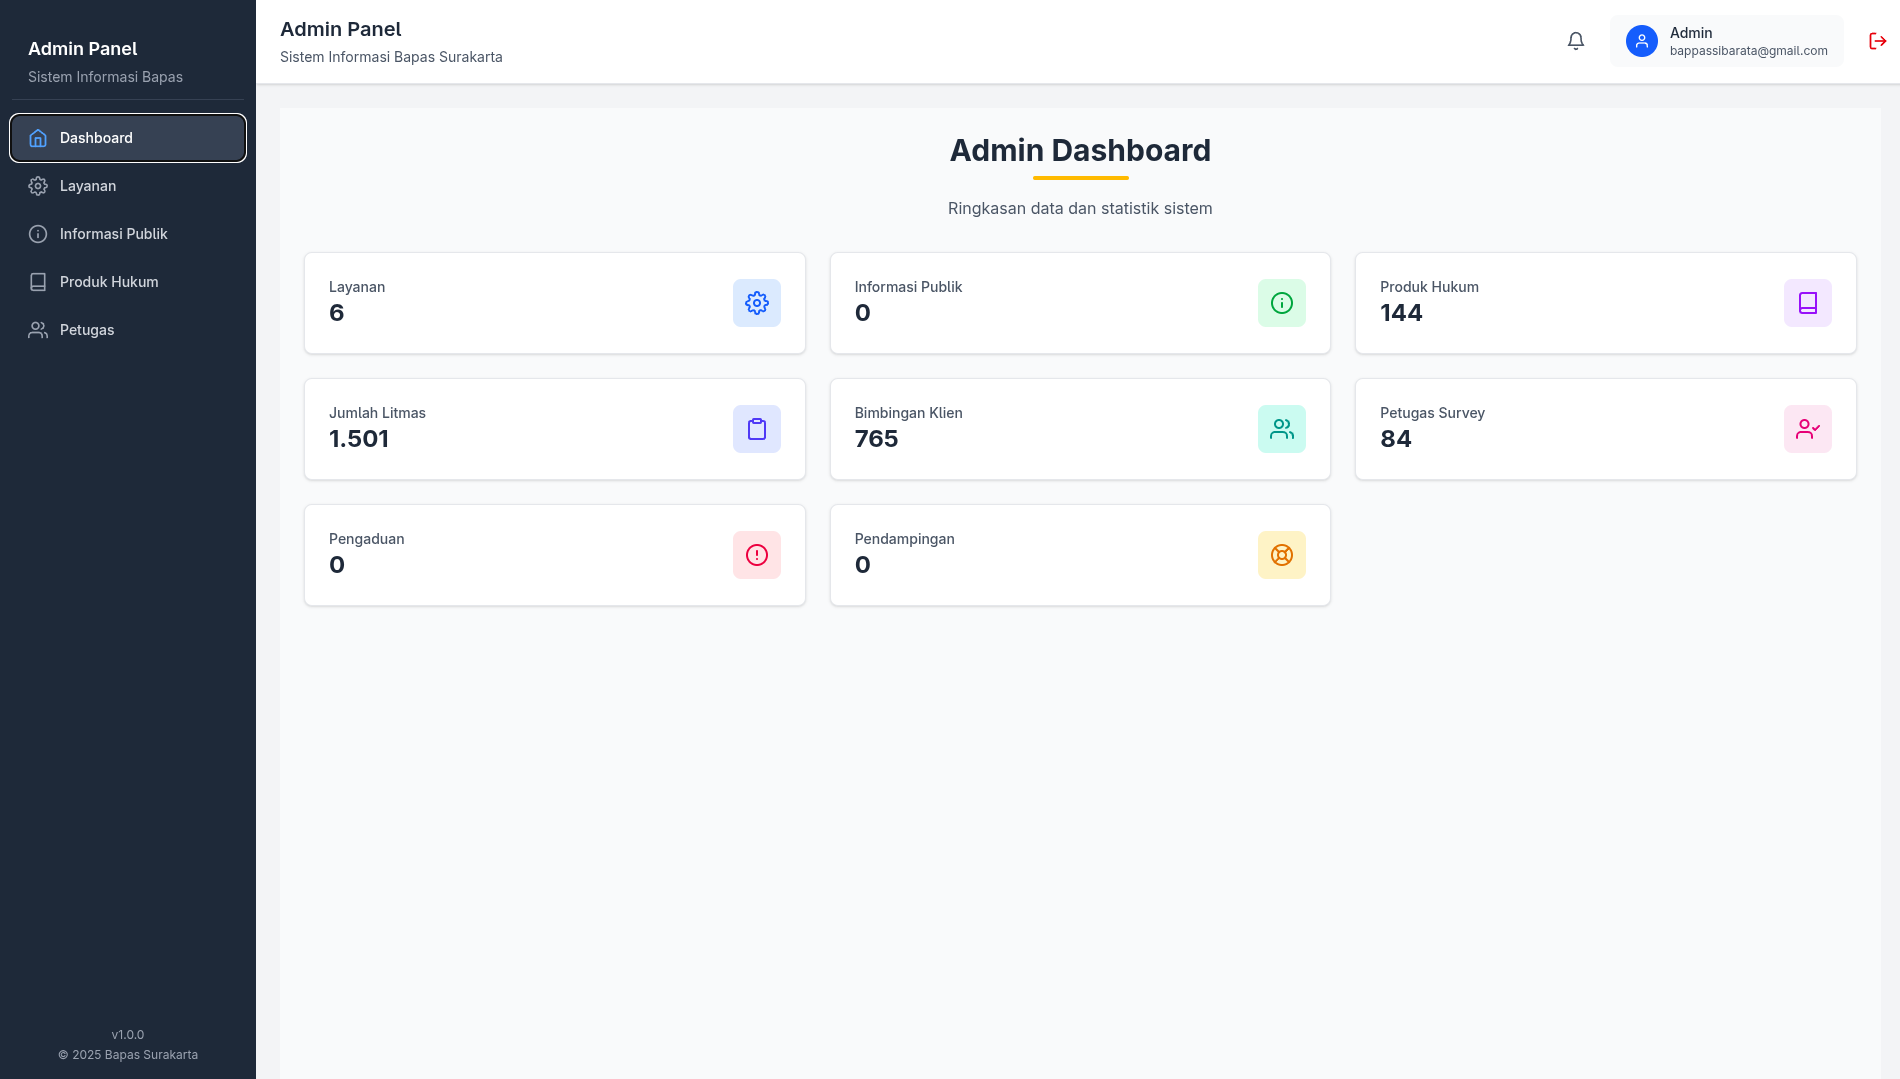Click the alert icon on Pengaduan card
The height and width of the screenshot is (1079, 1900).
757,555
